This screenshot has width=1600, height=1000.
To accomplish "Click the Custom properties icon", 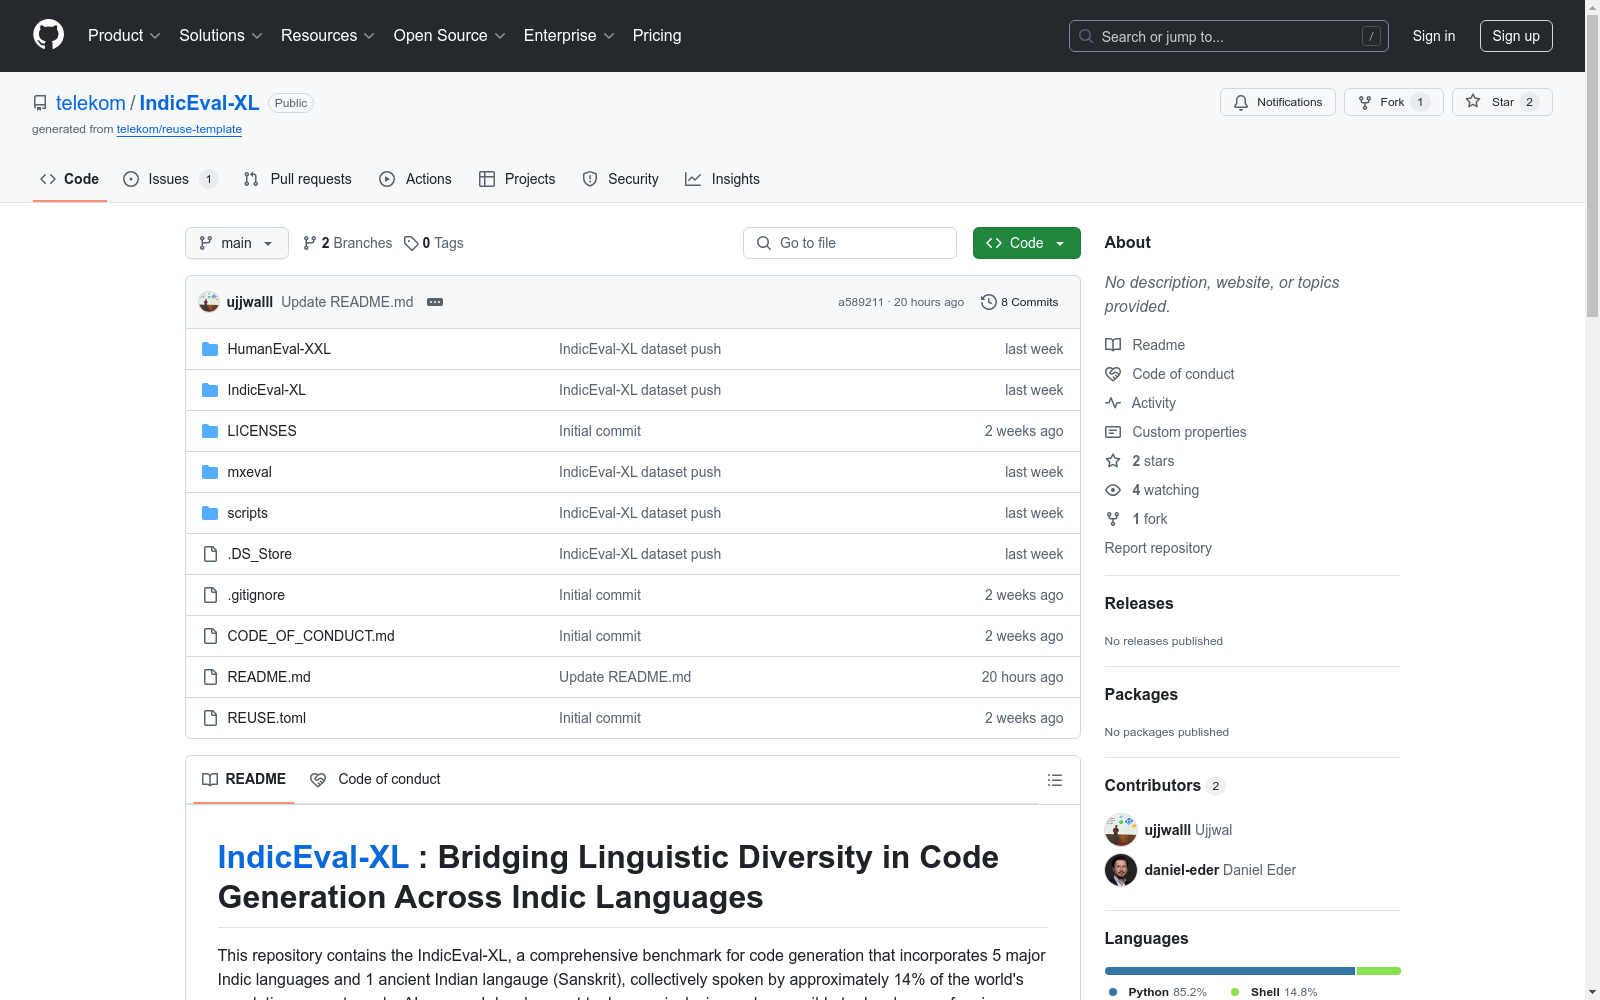I will click(x=1113, y=432).
